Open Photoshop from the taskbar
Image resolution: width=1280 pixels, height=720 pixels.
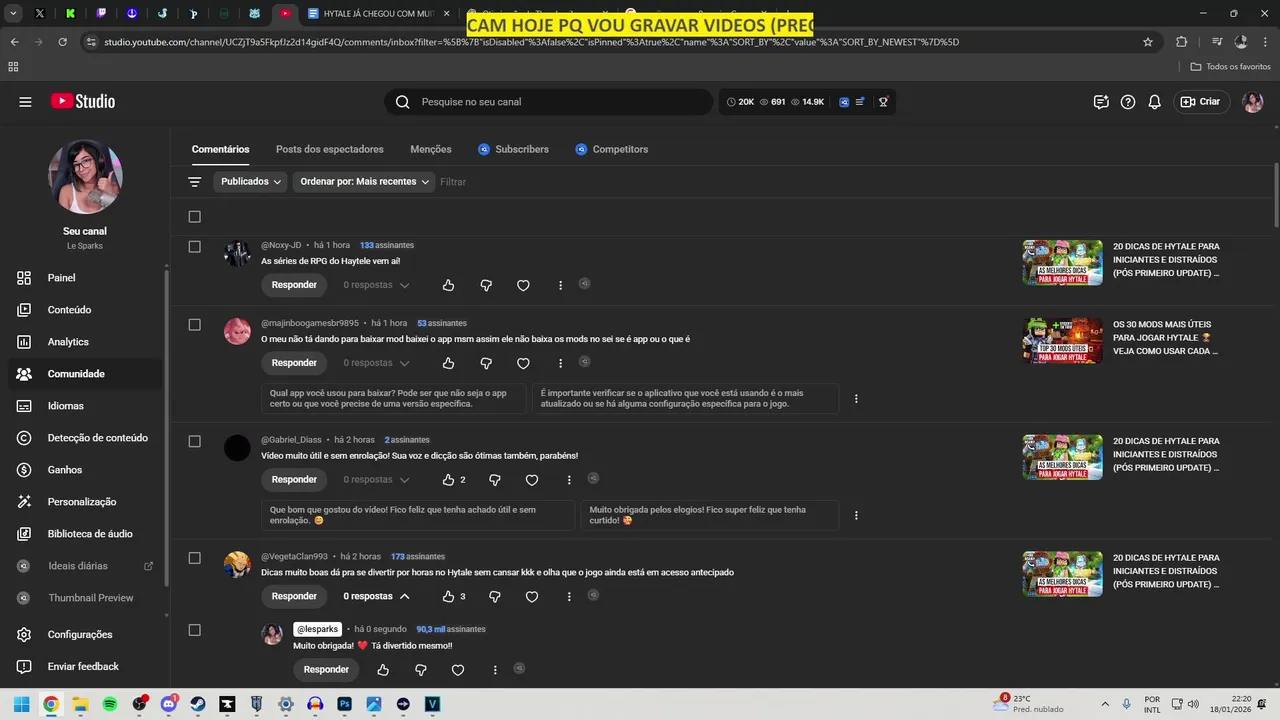click(344, 704)
